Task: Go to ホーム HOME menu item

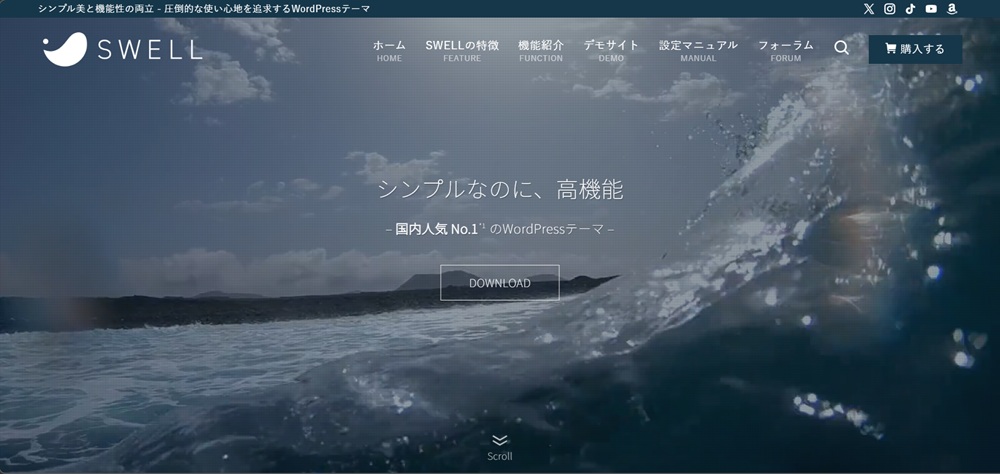Action: [x=389, y=50]
